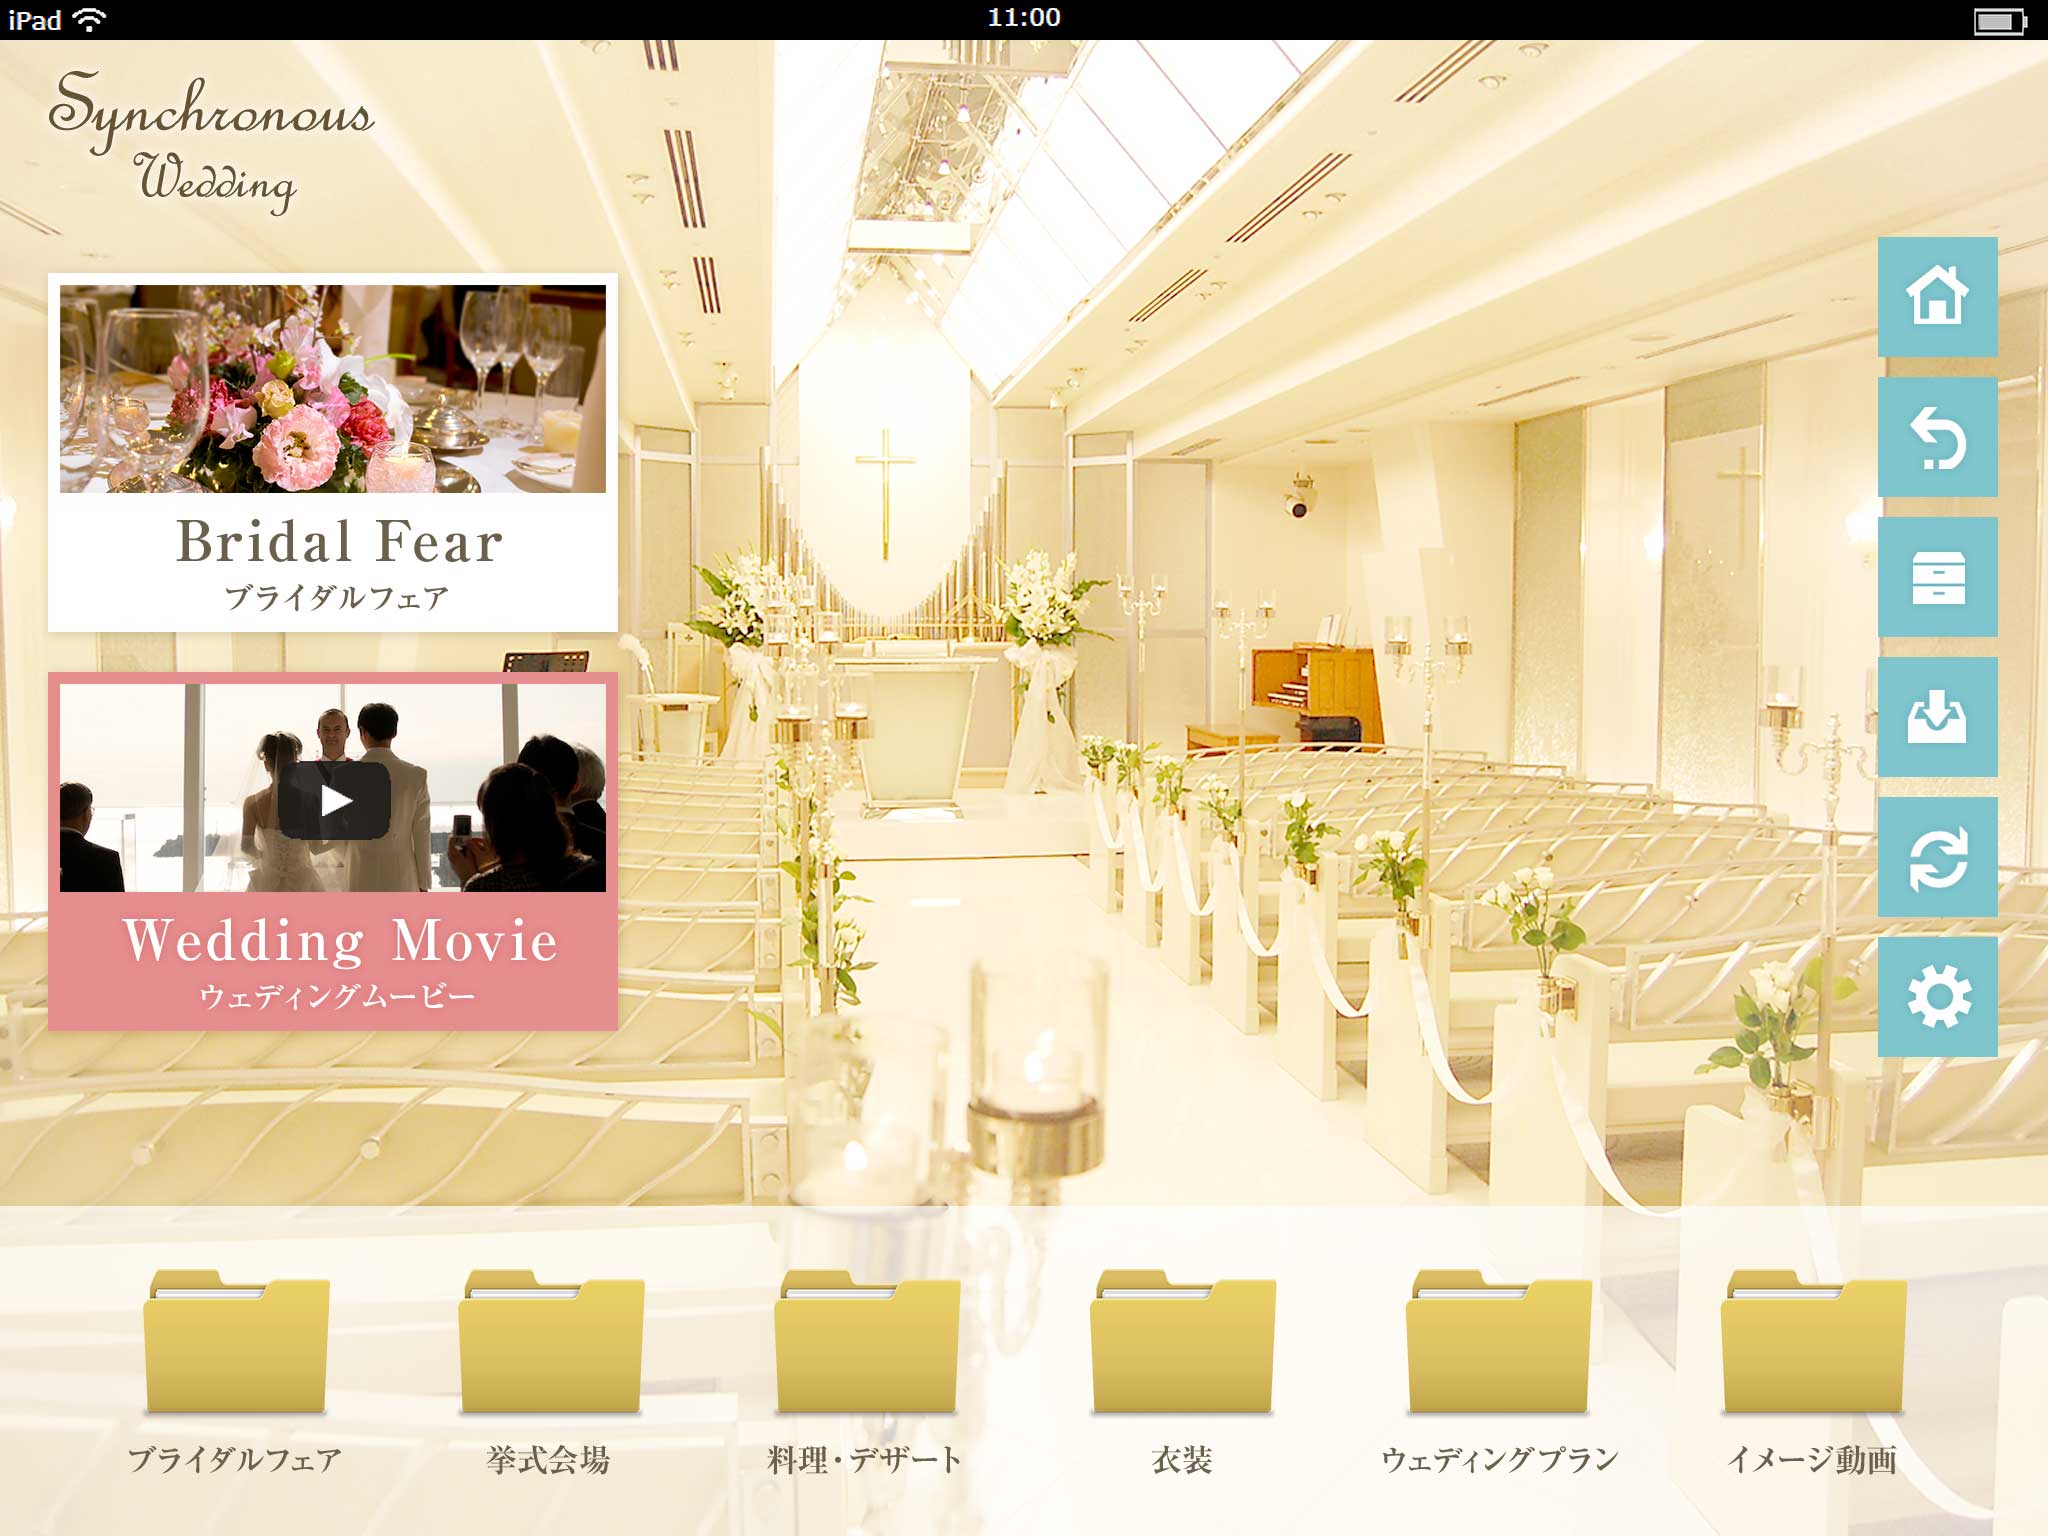Tap the Home icon in the side toolbar
Viewport: 2048px width, 1536px height.
1937,296
